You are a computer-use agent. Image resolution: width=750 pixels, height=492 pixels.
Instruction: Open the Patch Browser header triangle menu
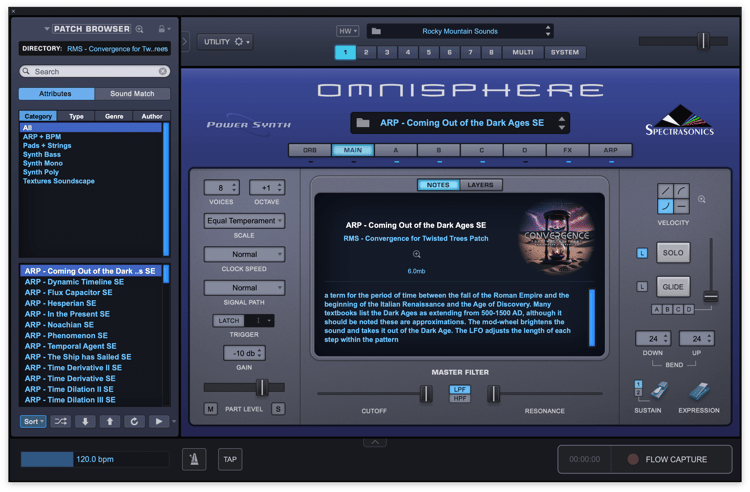click(46, 29)
